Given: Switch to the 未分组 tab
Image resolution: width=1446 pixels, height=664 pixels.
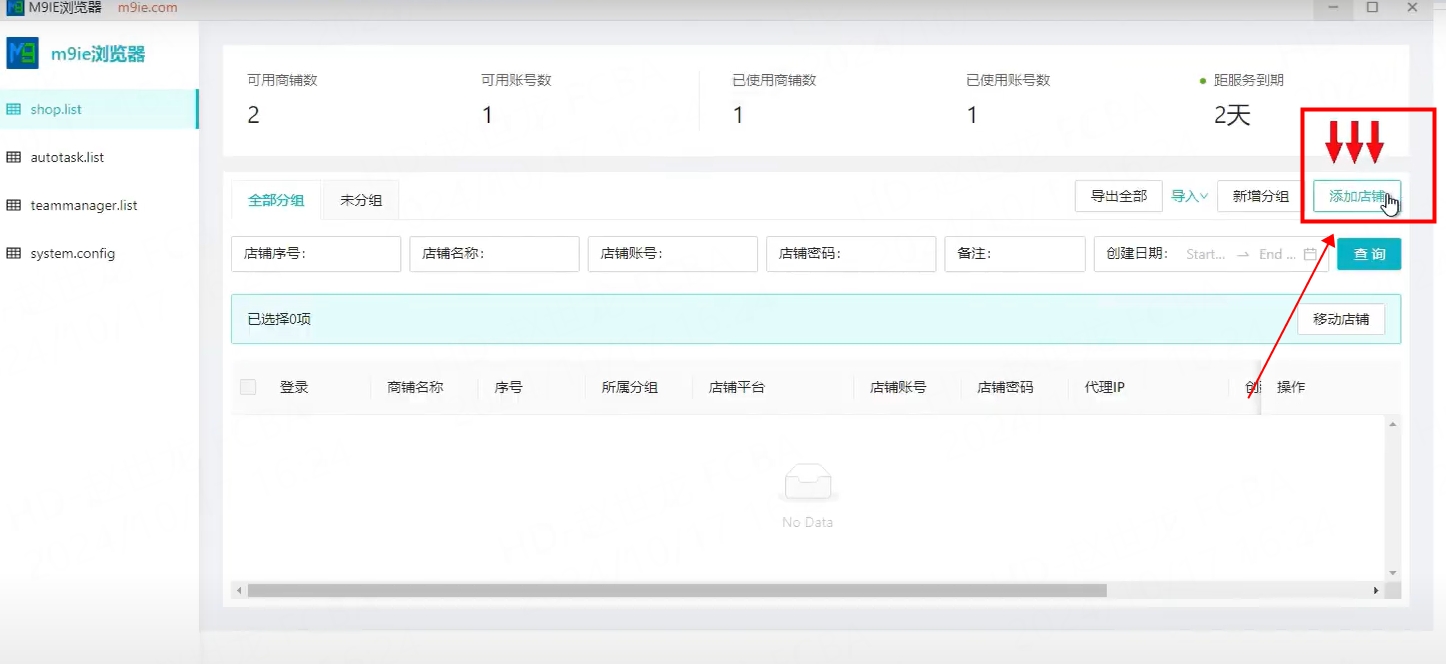Looking at the screenshot, I should coord(360,200).
